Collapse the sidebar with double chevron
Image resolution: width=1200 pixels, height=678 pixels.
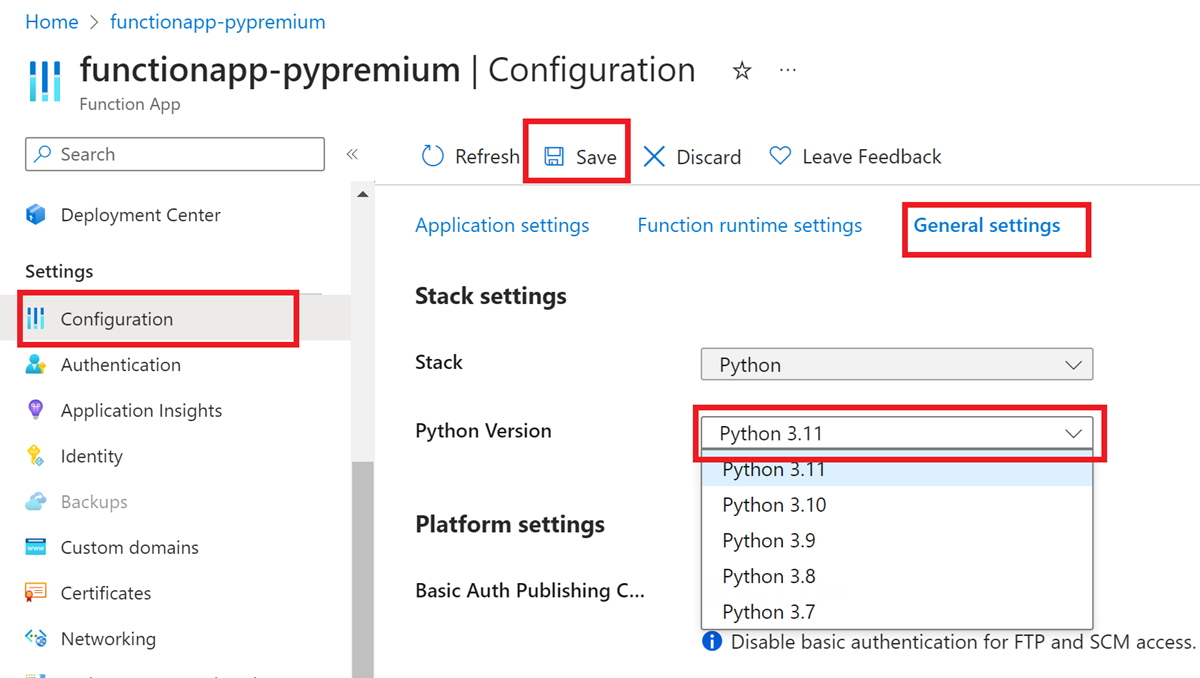coord(352,154)
